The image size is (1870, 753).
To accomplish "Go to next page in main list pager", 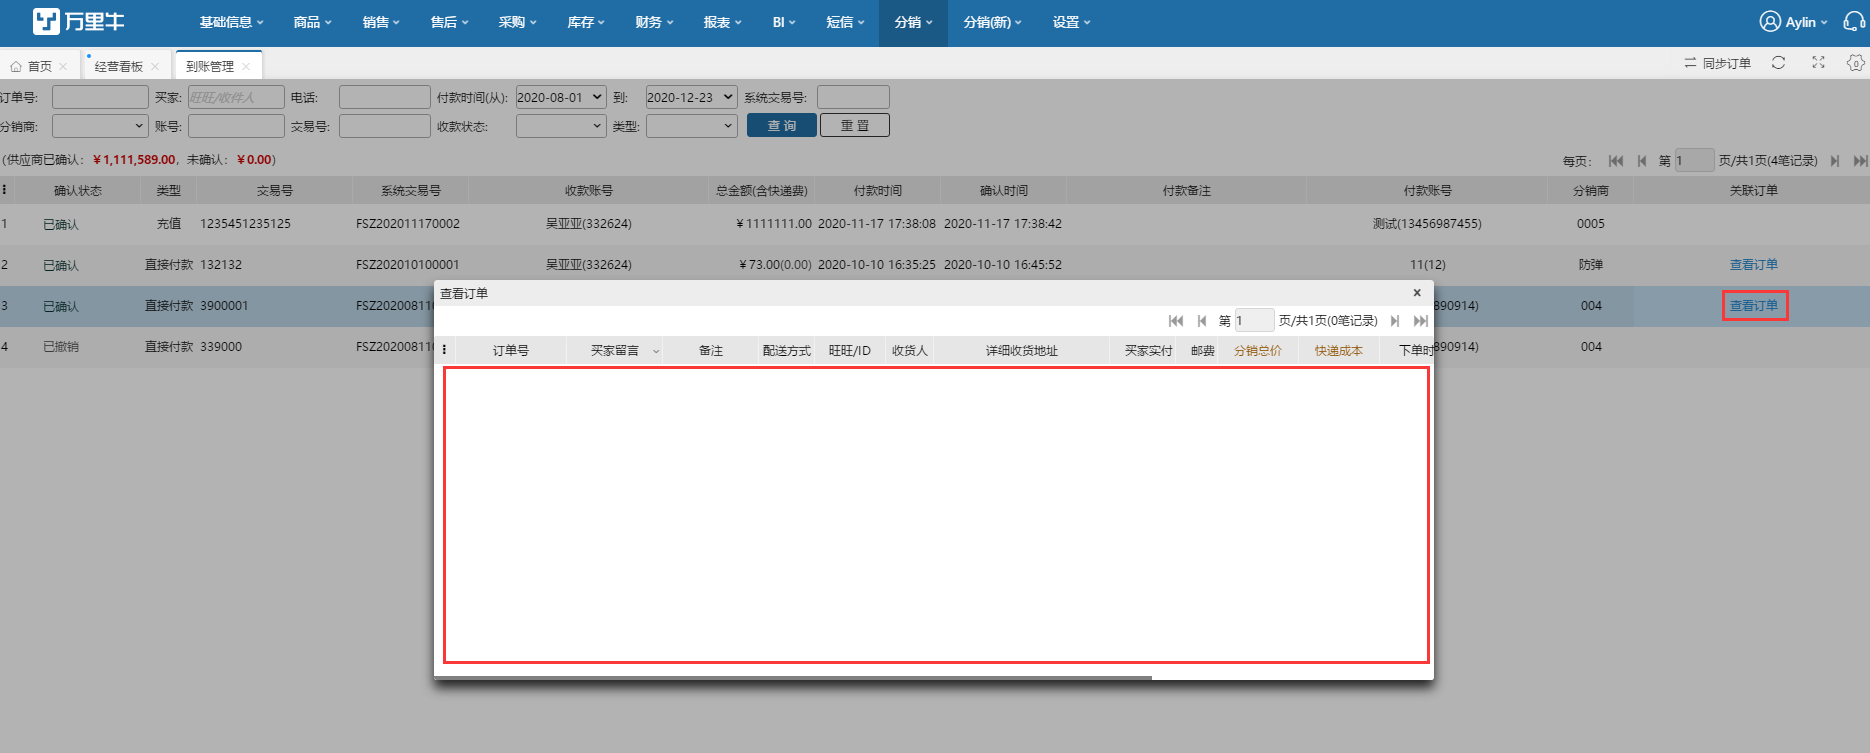I will tap(1835, 160).
